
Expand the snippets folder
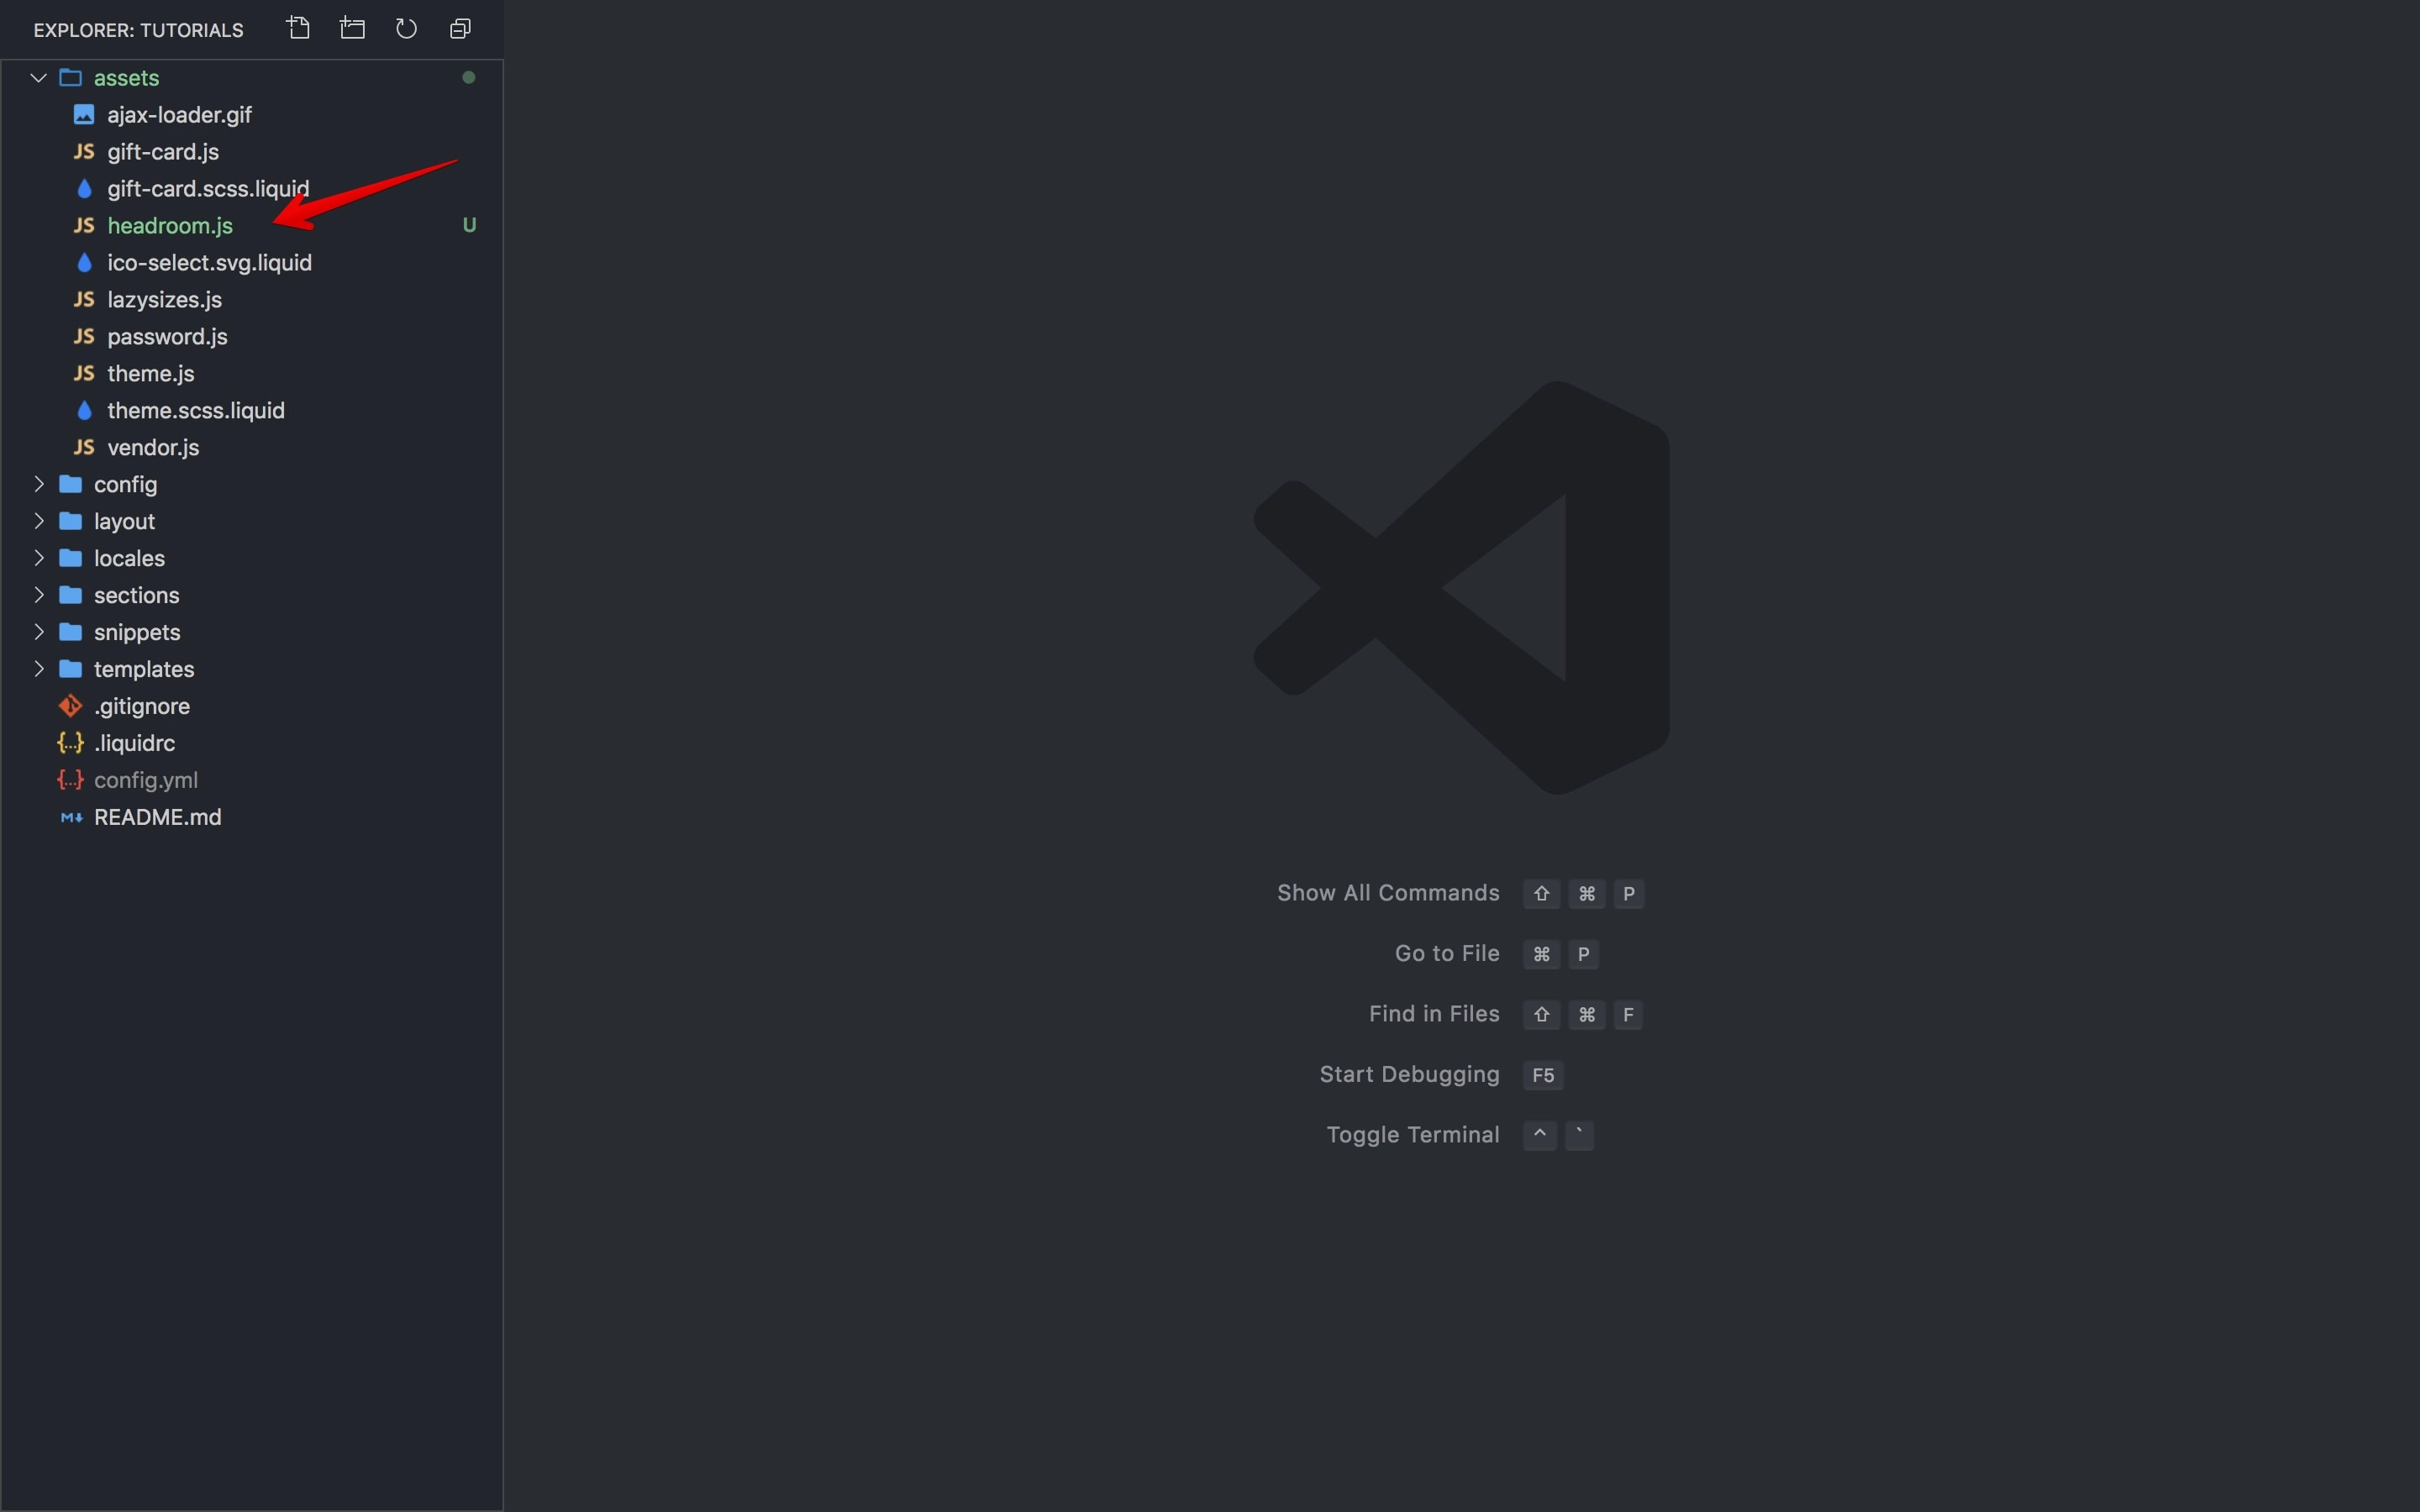point(39,632)
